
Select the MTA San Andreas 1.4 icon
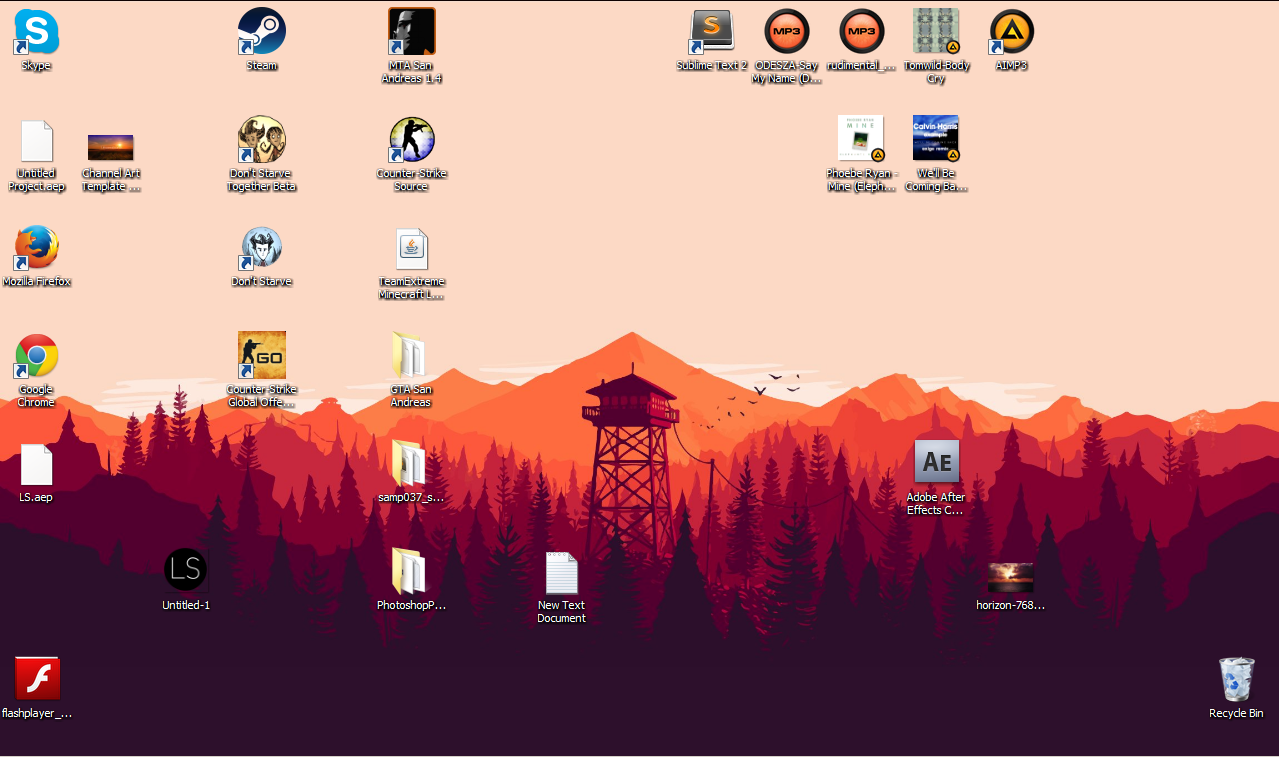[x=412, y=32]
